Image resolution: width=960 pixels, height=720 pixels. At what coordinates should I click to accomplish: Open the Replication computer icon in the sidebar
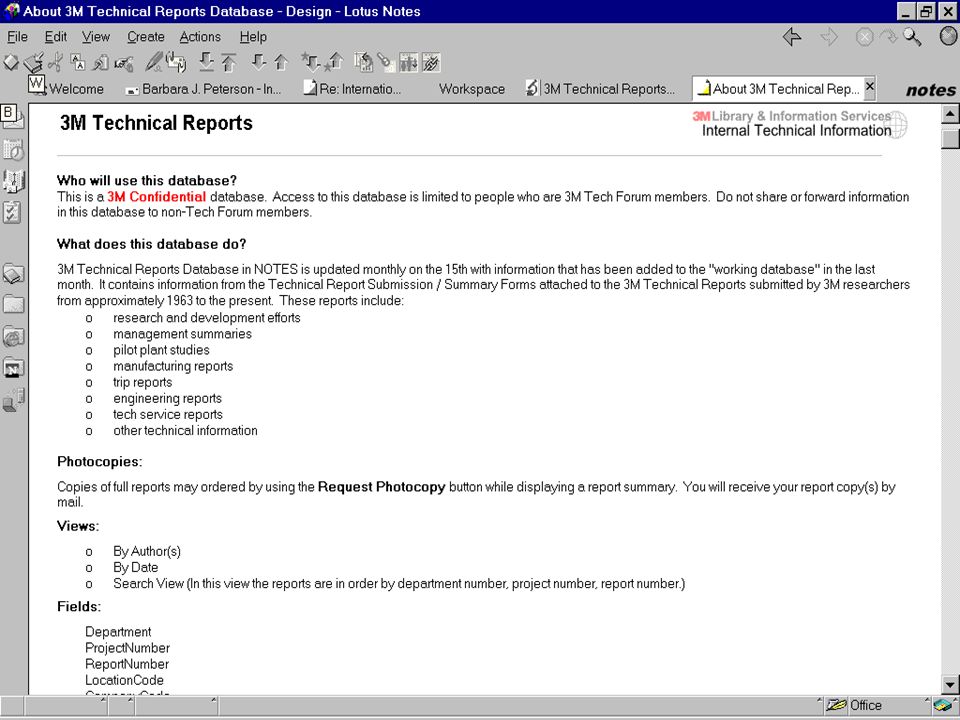coord(13,400)
